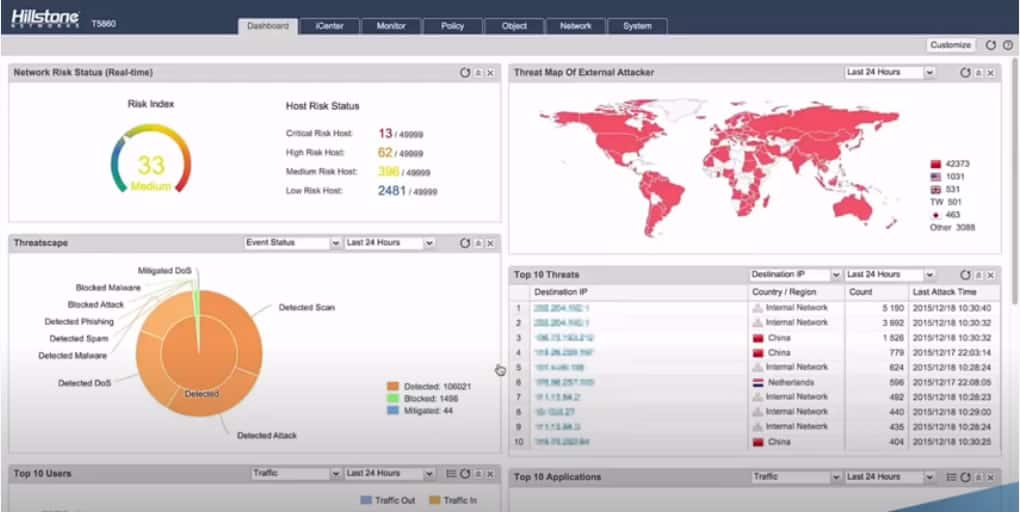Screen dimensions: 1020x512
Task: Toggle the green Blocked legend swatch
Action: coord(392,399)
